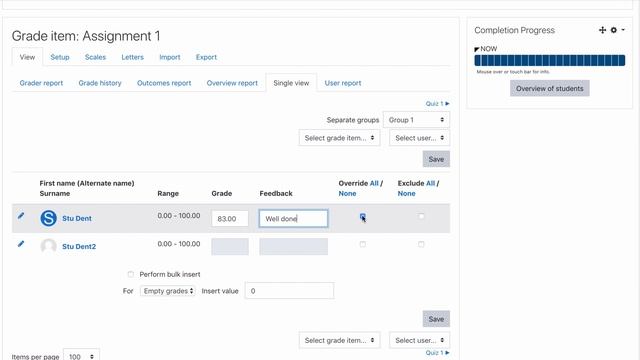This screenshot has height=360, width=640.
Task: Click the grade field showing 83.00
Action: click(x=230, y=218)
